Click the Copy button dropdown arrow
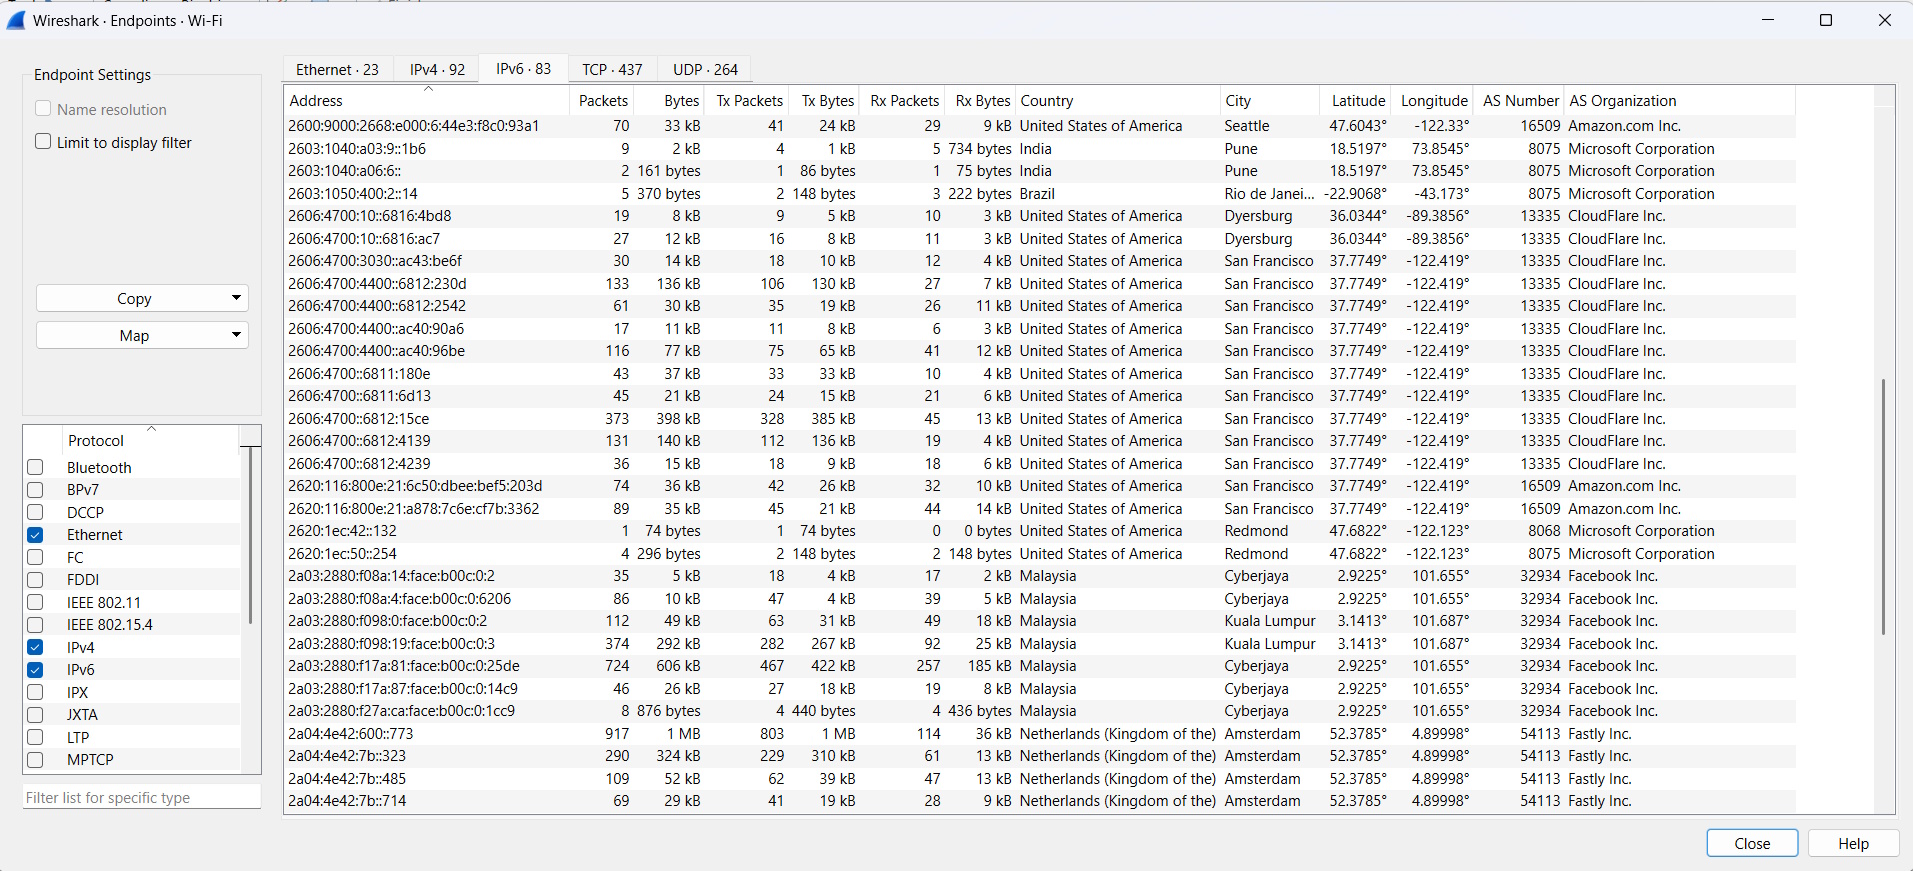The height and width of the screenshot is (871, 1913). click(236, 298)
